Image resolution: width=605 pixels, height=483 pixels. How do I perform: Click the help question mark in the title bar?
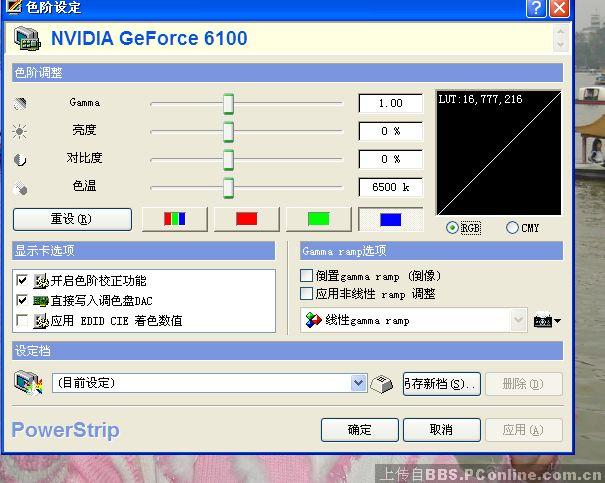pos(536,8)
